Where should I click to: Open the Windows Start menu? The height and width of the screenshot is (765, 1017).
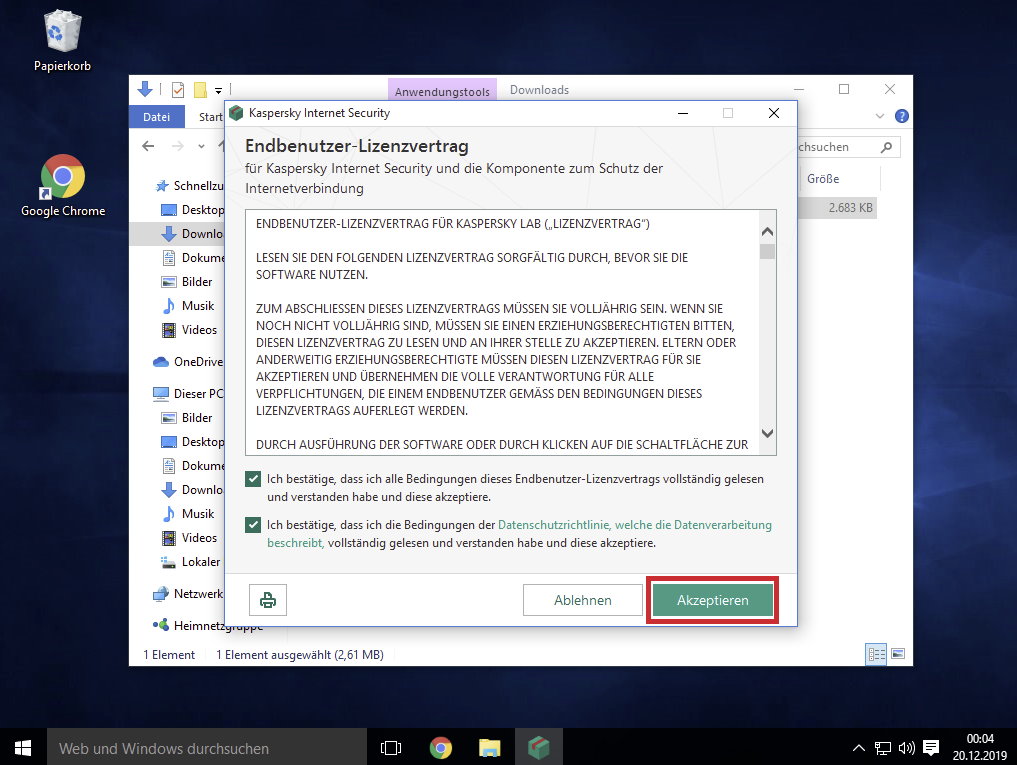pos(23,747)
